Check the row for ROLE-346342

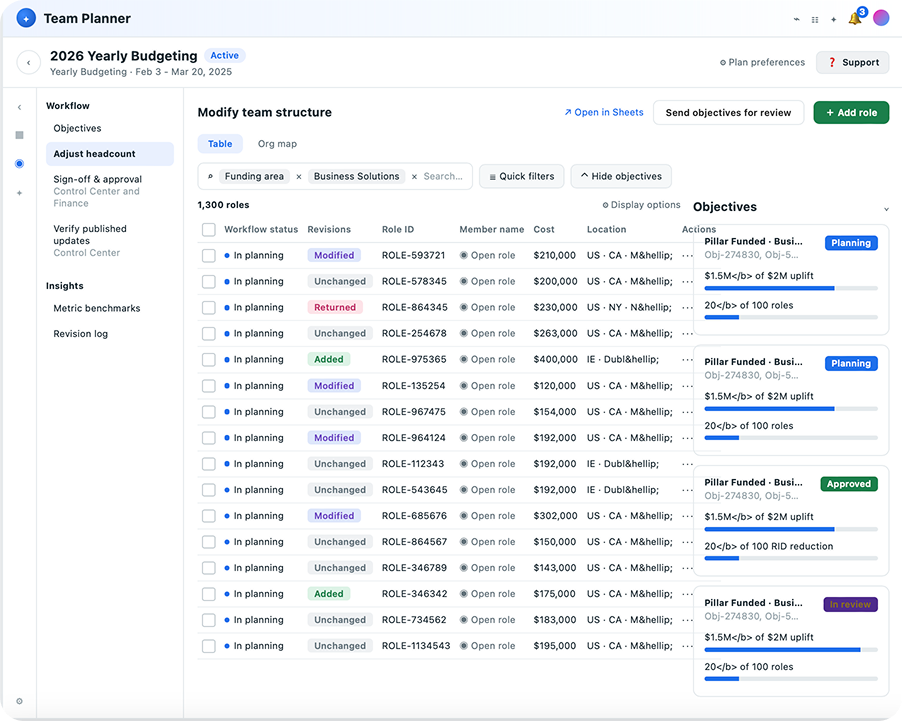(209, 594)
